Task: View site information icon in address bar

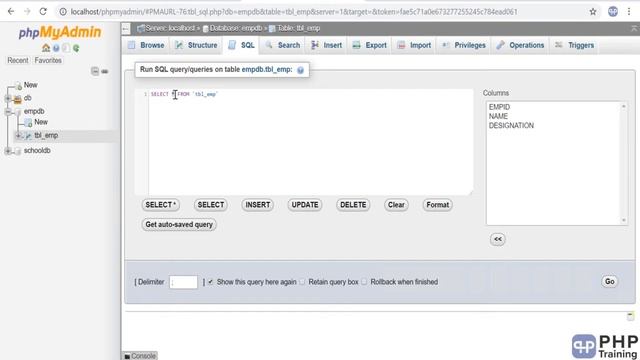Action: pos(63,12)
